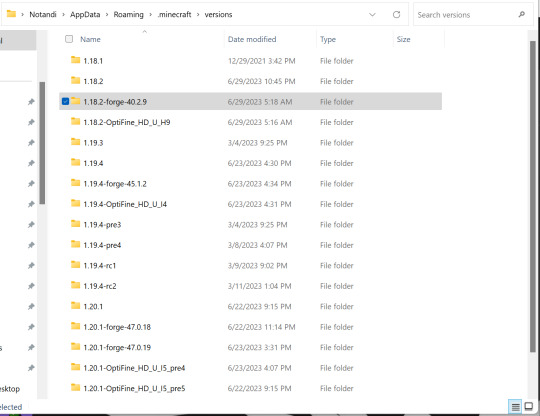Viewport: 540px width, 416px height.
Task: Click the folder icon of 1.18.2
Action: click(75, 80)
